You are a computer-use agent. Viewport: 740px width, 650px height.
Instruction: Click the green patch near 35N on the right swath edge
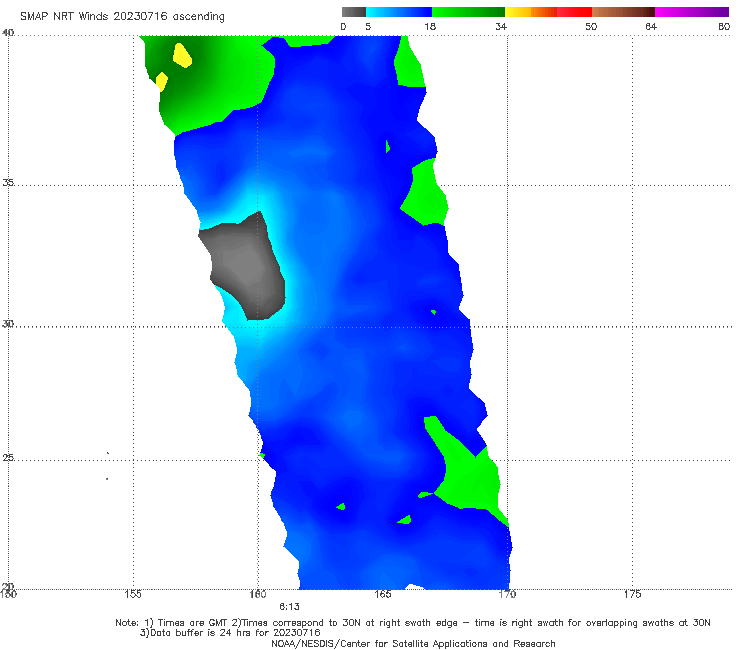(x=425, y=194)
